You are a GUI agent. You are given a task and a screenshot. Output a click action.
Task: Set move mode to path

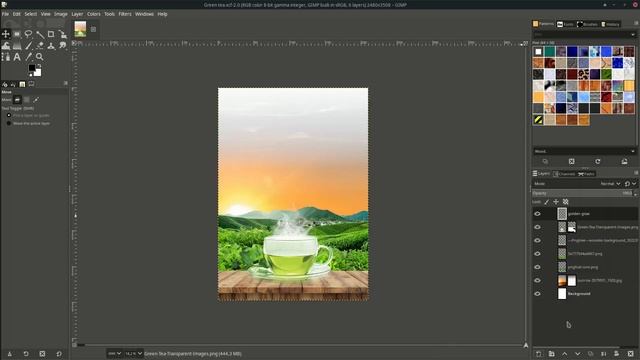pos(36,100)
